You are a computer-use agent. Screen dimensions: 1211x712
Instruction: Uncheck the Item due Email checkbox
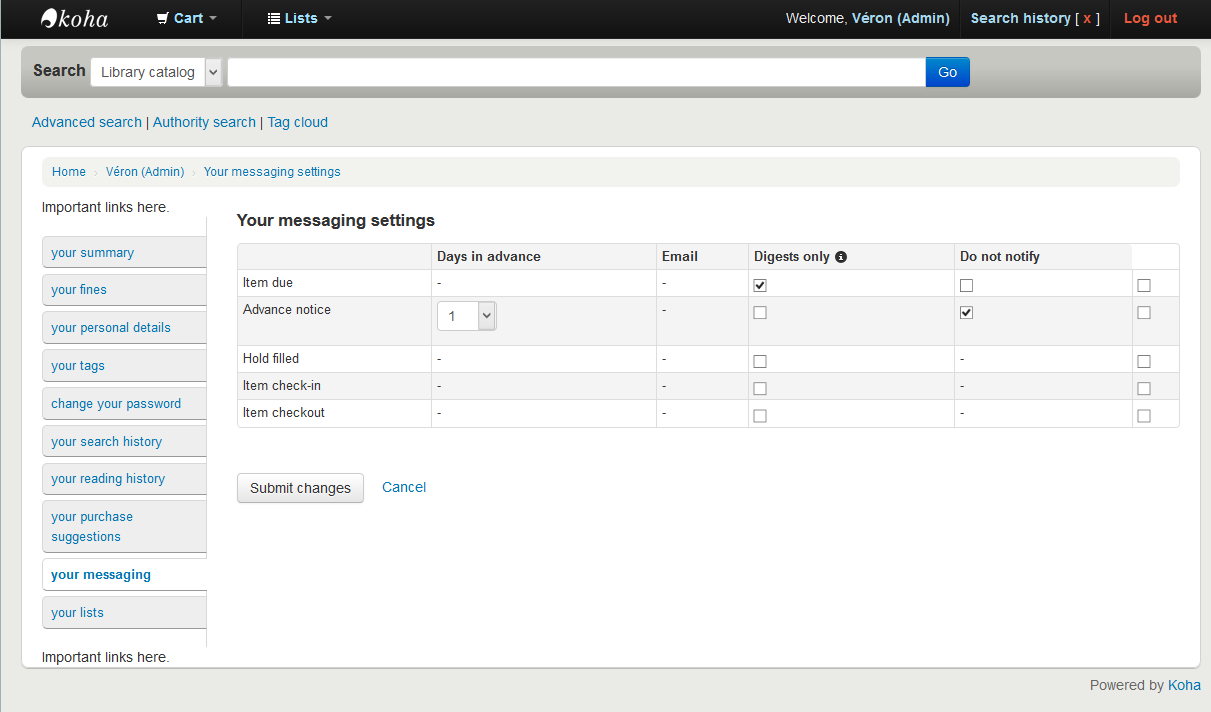point(760,285)
